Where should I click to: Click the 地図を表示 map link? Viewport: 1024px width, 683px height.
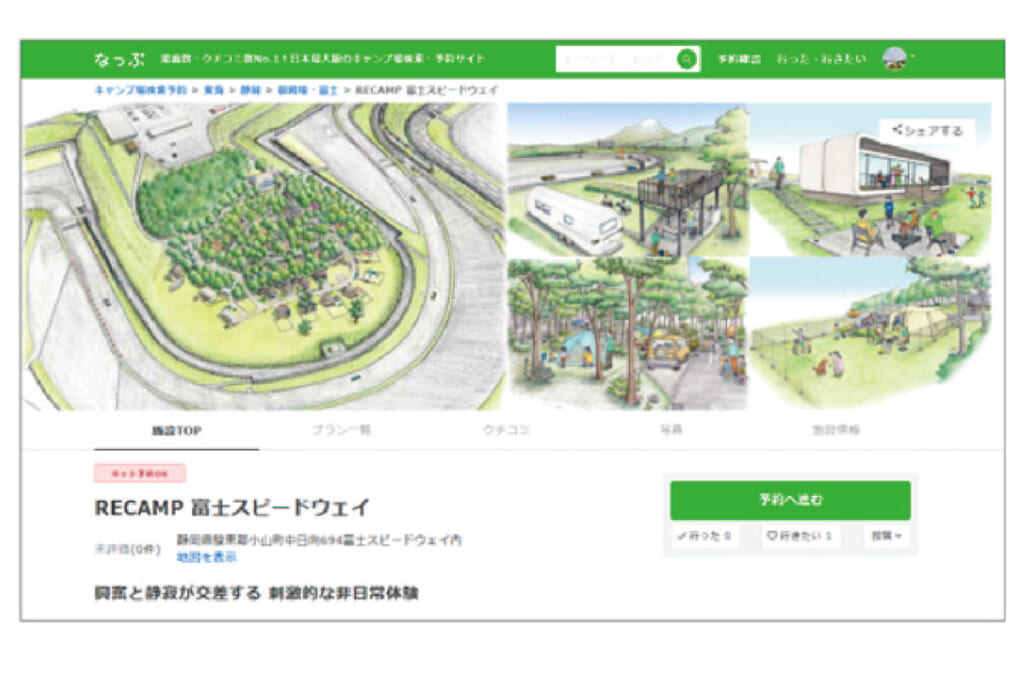(206, 557)
